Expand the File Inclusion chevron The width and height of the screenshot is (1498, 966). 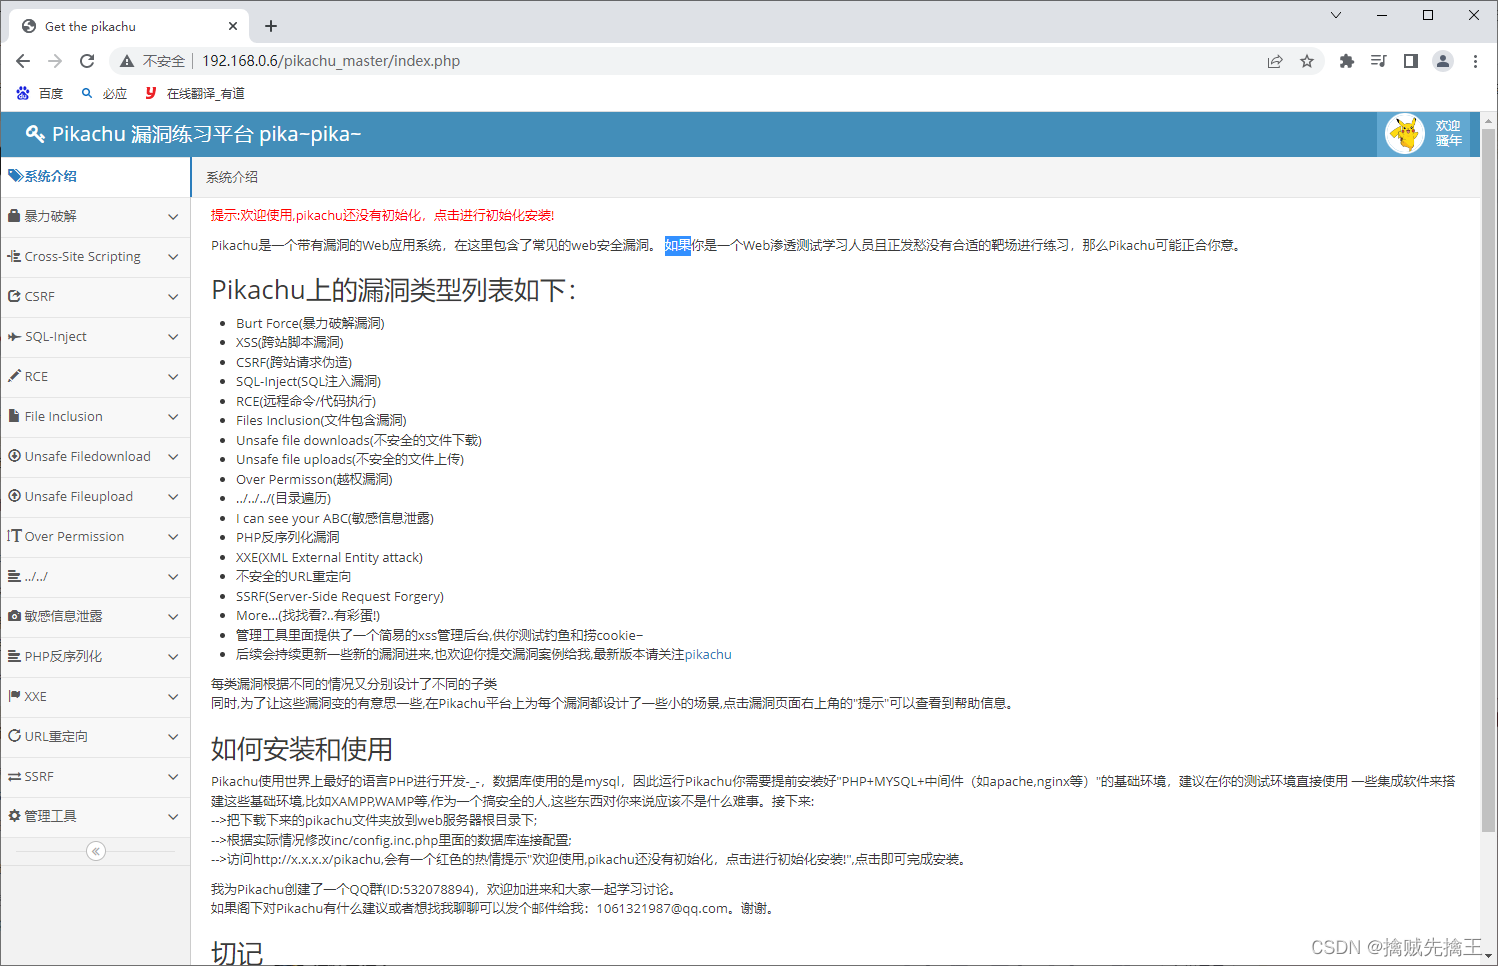click(173, 417)
